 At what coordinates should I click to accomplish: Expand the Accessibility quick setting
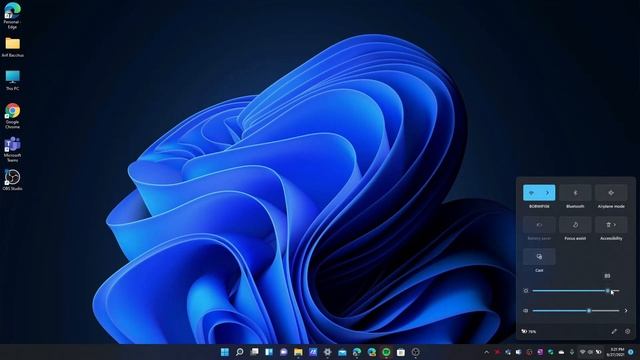click(x=611, y=224)
